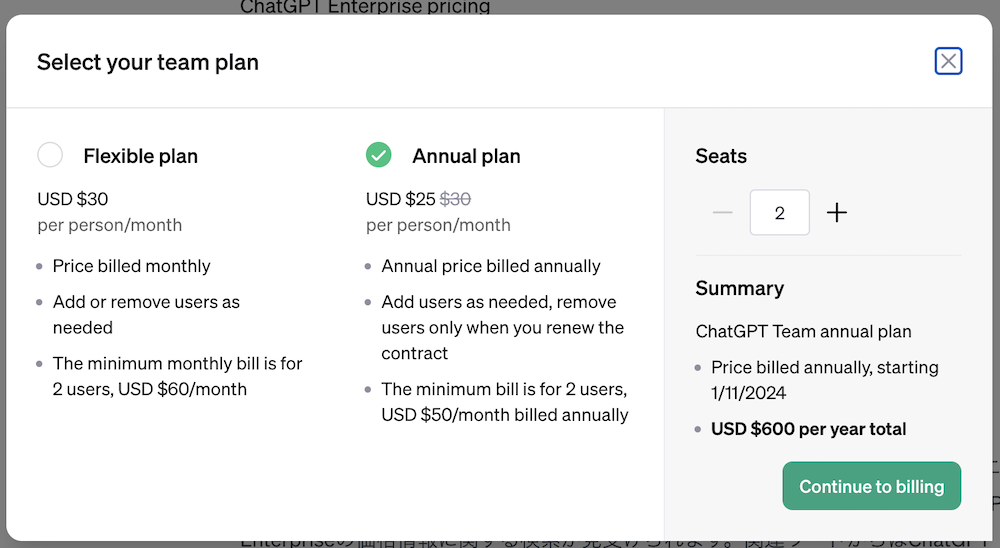Close the team plan dialog
Viewport: 1000px width, 548px height.
pyautogui.click(x=948, y=62)
